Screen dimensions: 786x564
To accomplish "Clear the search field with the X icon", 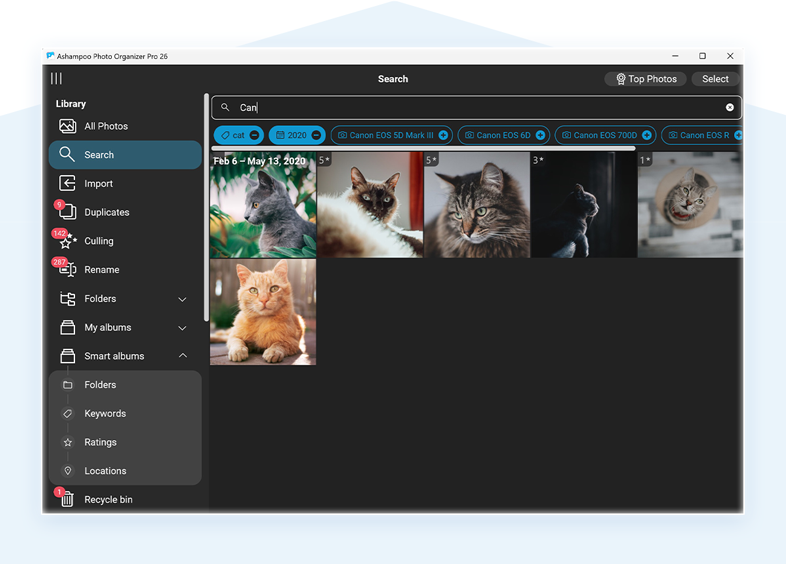I will (729, 107).
